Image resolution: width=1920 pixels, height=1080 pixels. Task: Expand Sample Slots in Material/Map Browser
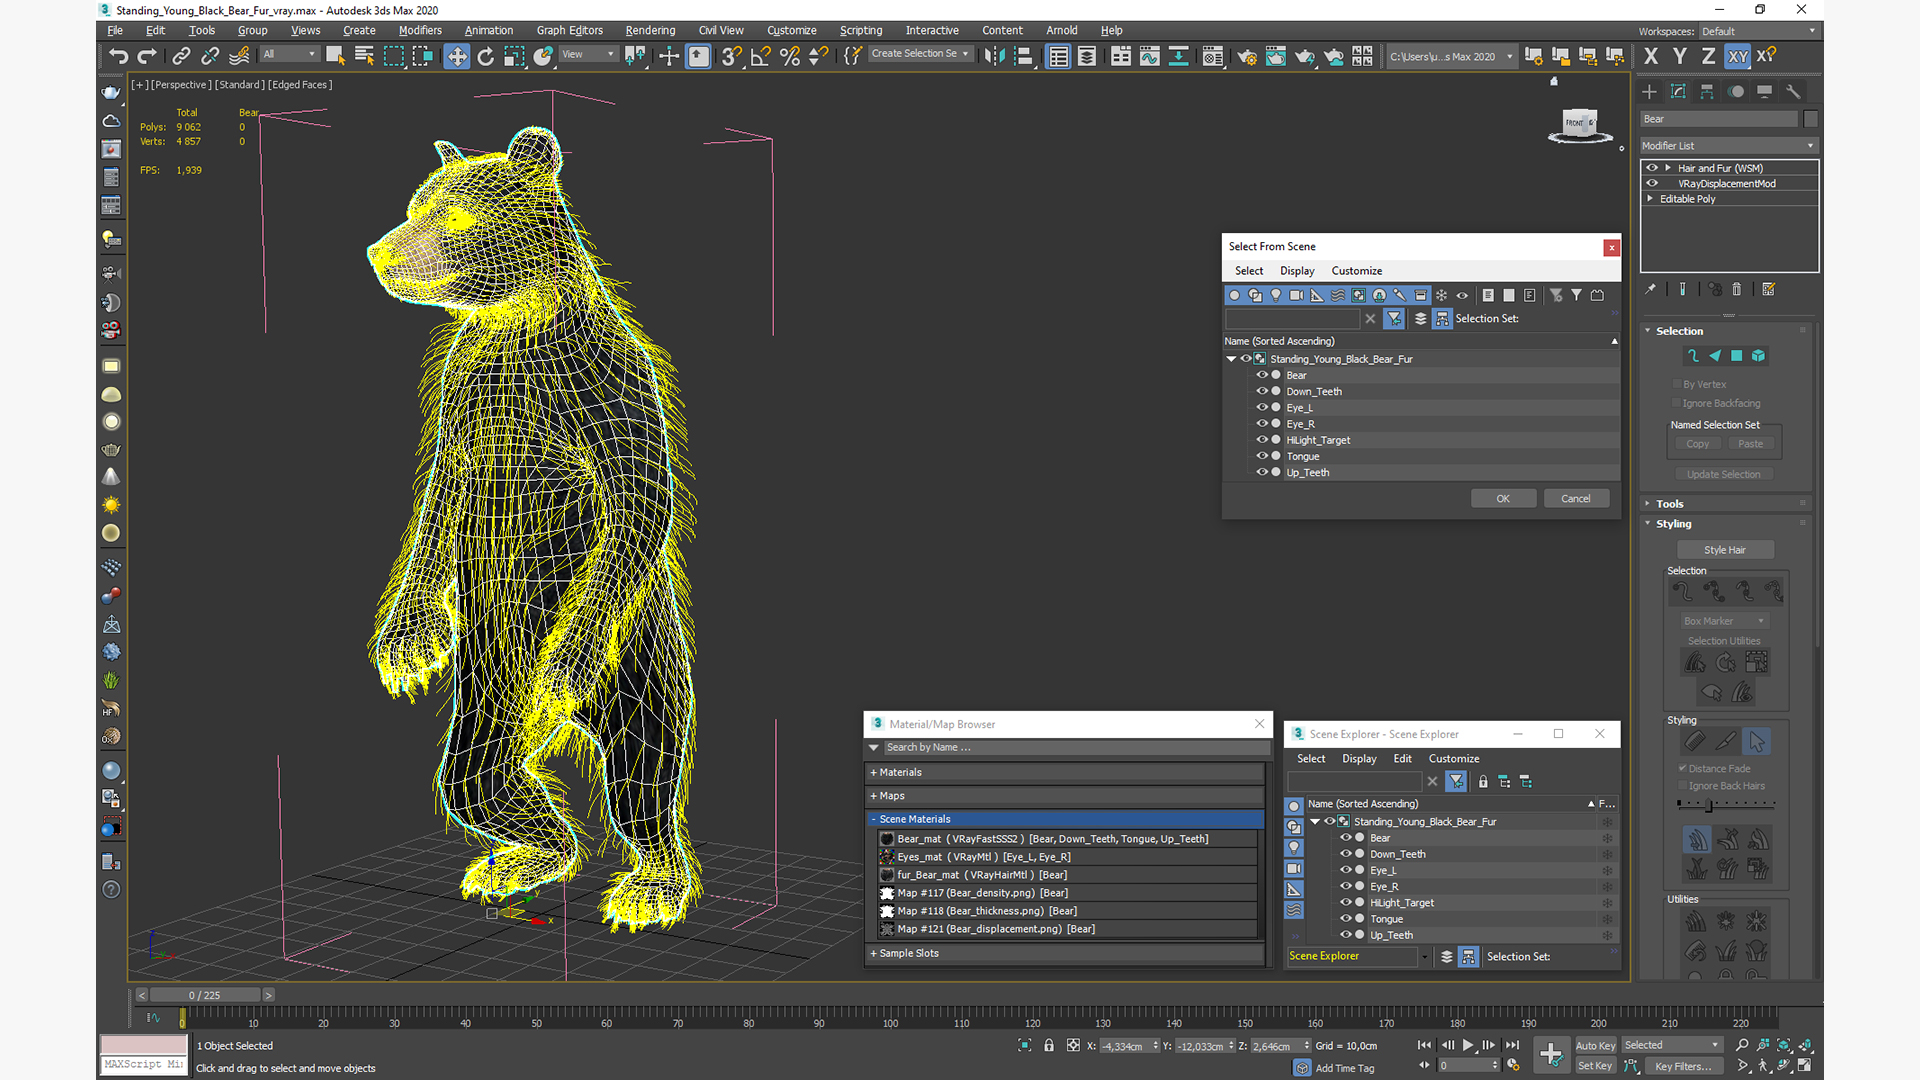pos(1065,953)
